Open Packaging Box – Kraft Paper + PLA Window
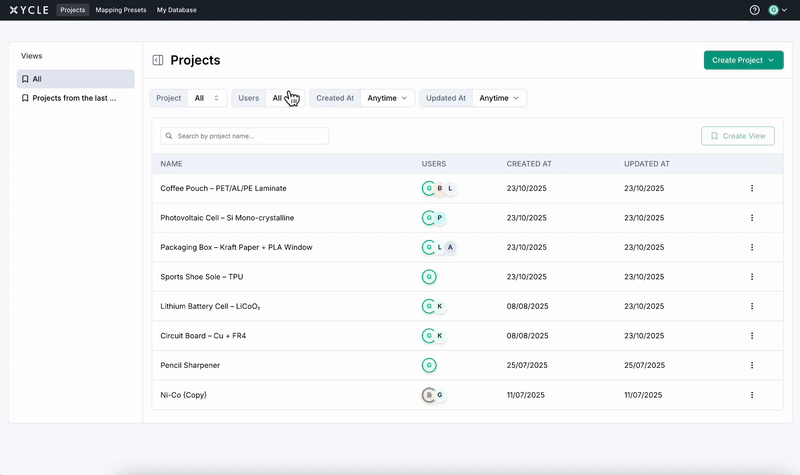800x475 pixels. (x=236, y=247)
